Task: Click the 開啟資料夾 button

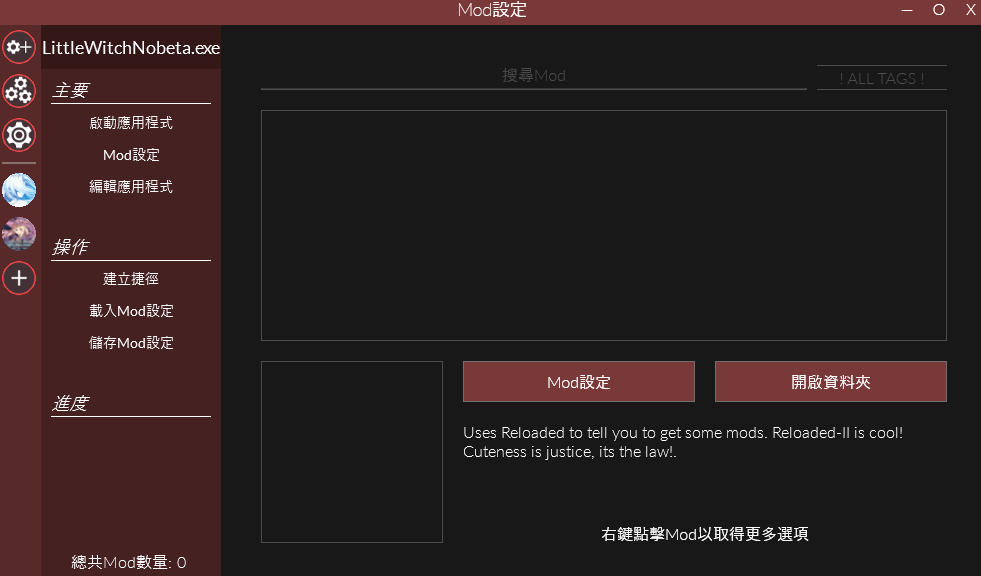Action: click(x=831, y=381)
